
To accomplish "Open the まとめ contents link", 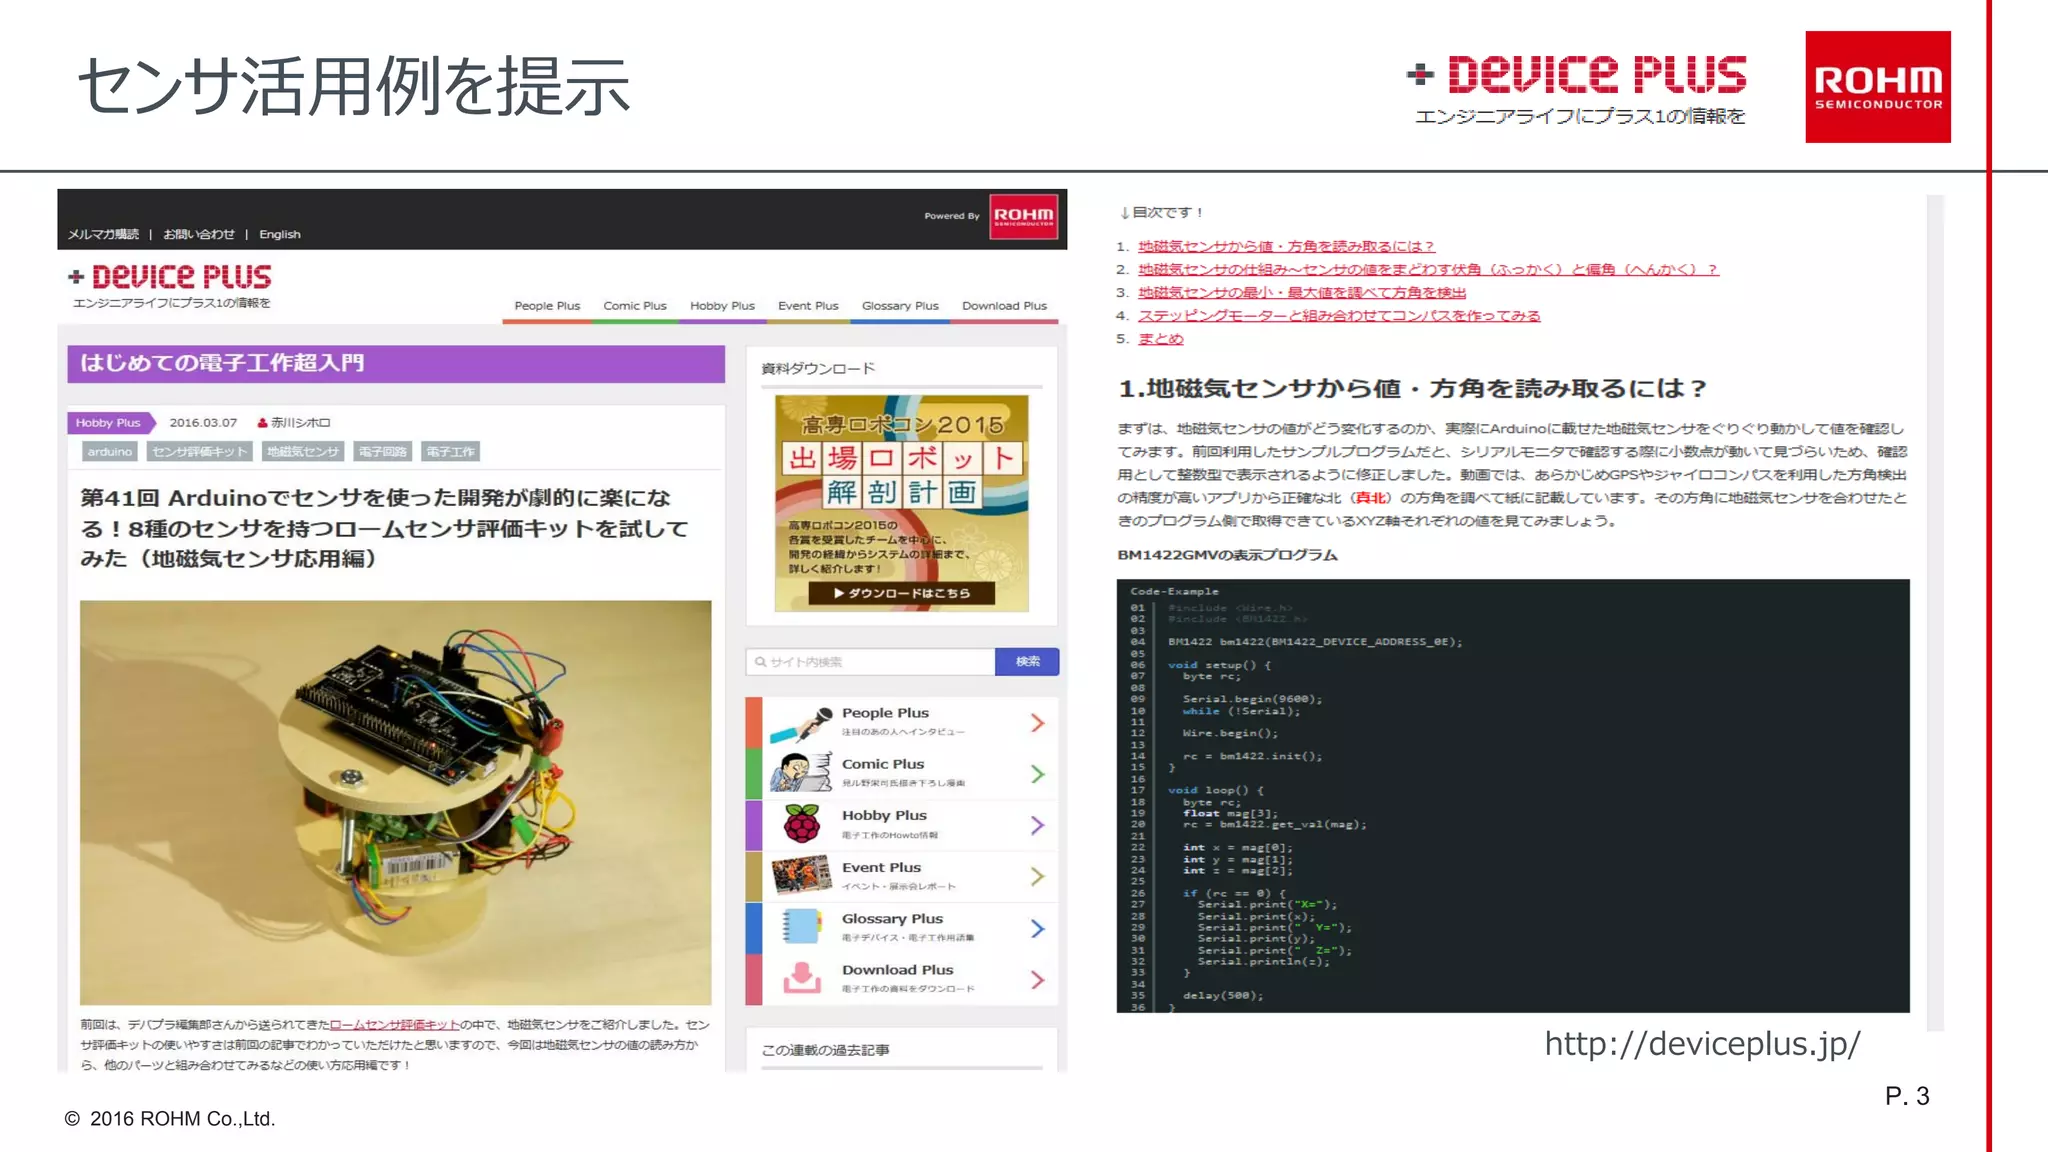I will (1160, 339).
